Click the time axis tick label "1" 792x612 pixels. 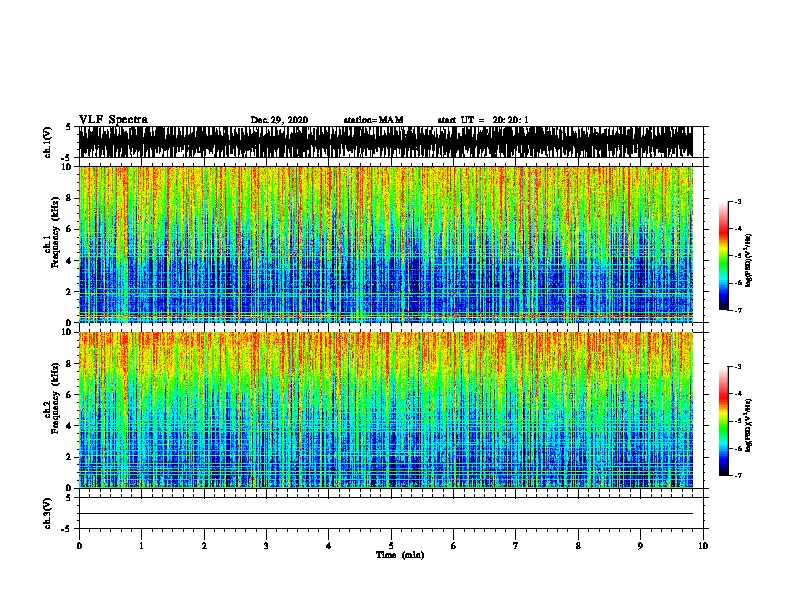coord(141,546)
